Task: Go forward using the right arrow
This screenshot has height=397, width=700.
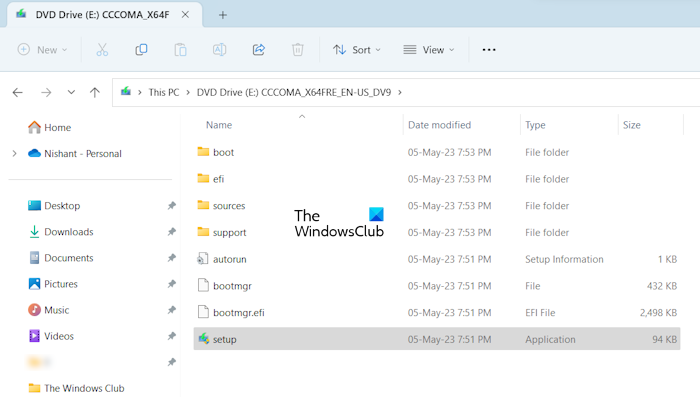Action: (46, 92)
